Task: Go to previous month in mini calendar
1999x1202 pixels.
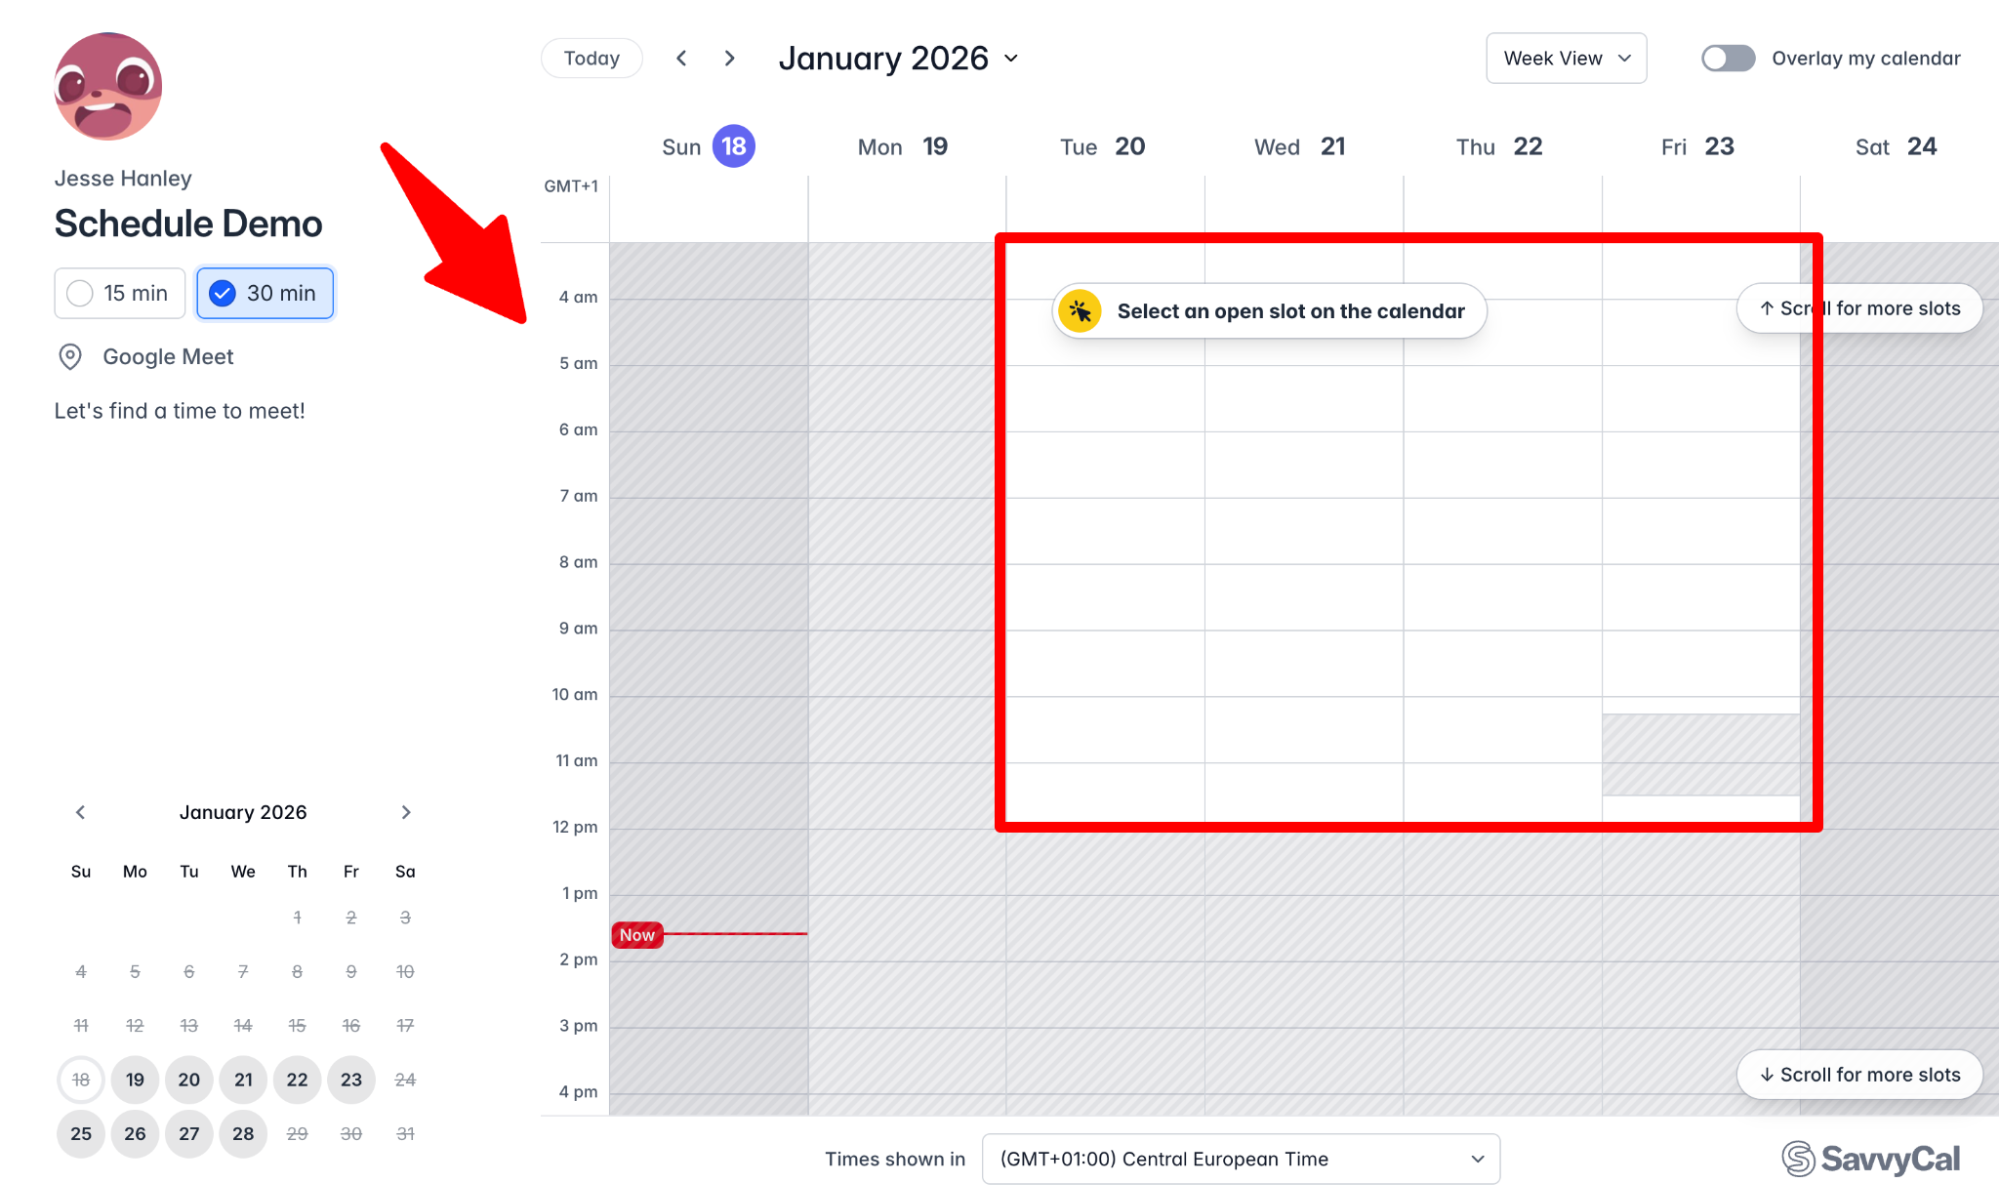Action: 81,812
